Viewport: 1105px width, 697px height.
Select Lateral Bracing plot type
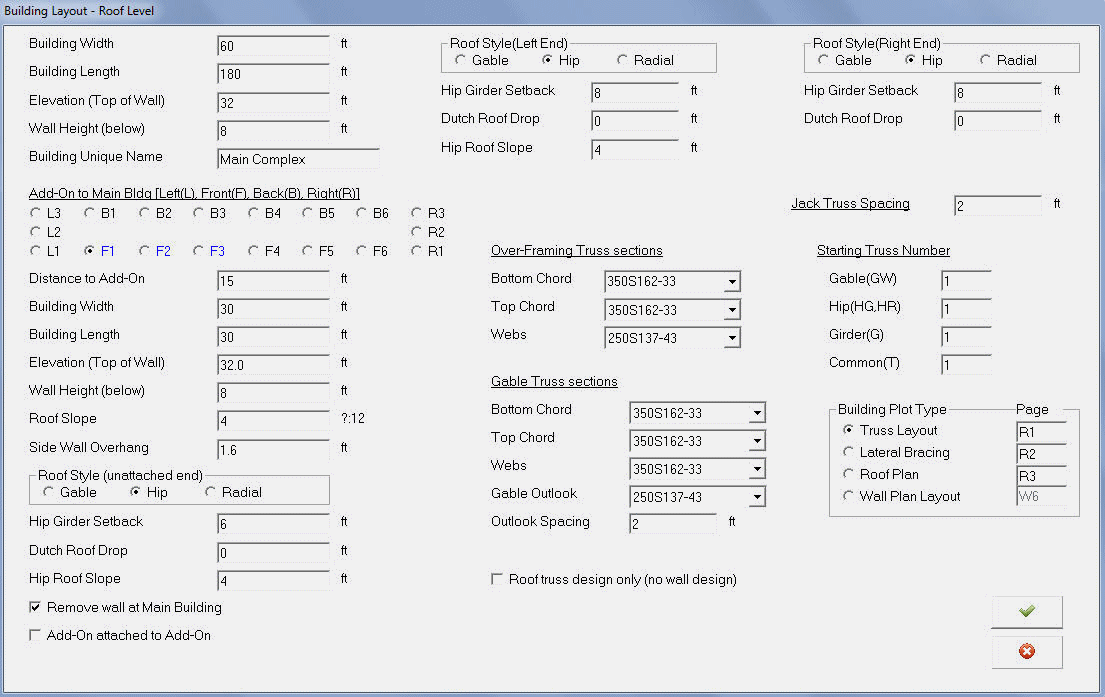[849, 452]
